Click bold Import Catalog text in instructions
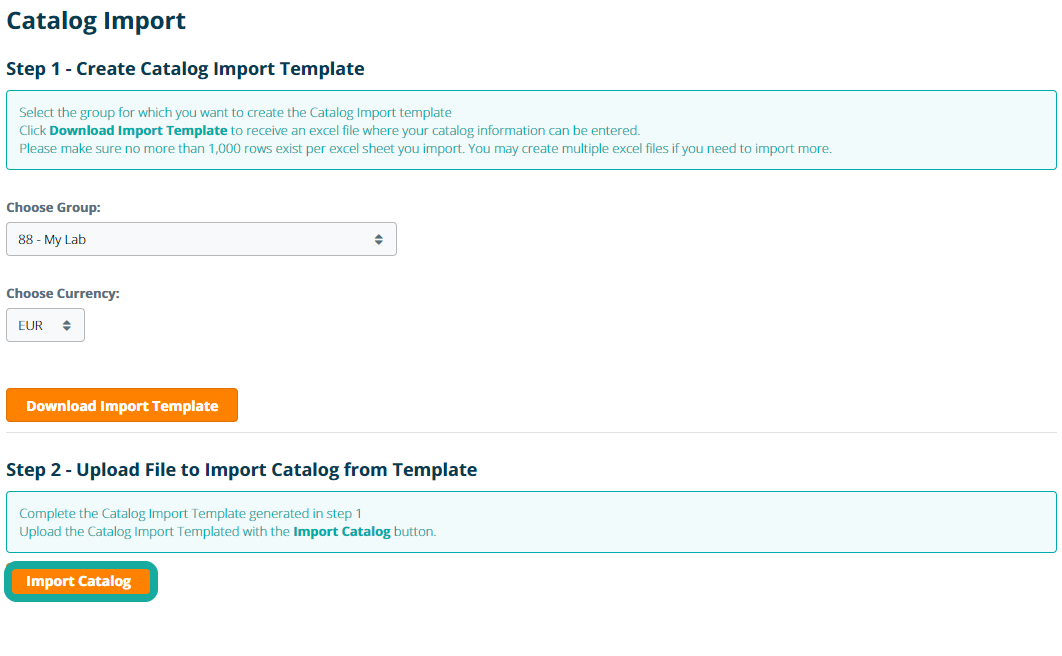 pos(342,531)
